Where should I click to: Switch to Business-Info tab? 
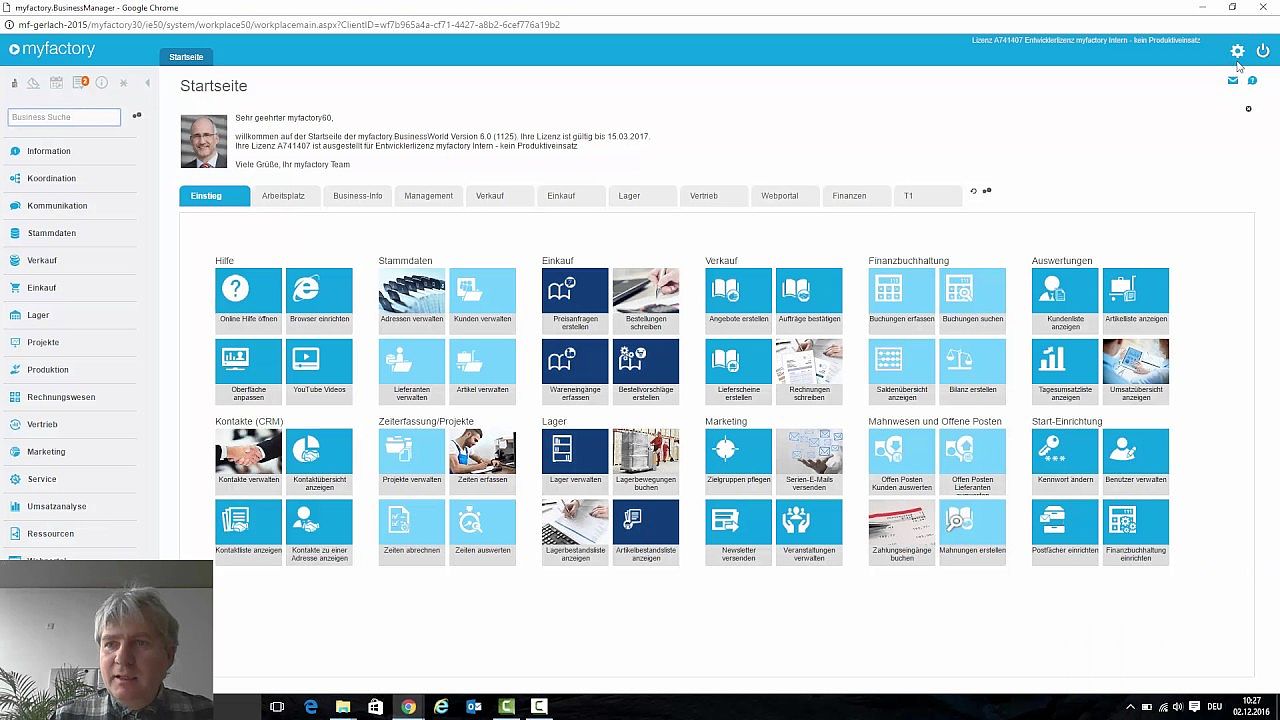[358, 196]
